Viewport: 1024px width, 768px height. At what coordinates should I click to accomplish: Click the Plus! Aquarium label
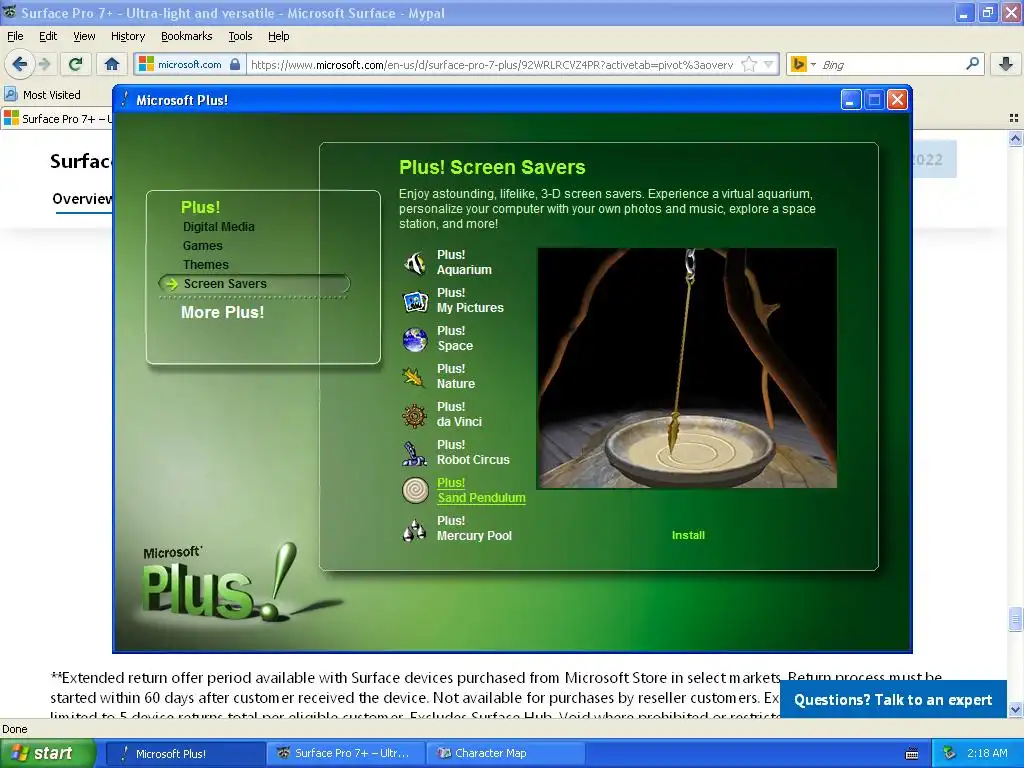click(464, 262)
